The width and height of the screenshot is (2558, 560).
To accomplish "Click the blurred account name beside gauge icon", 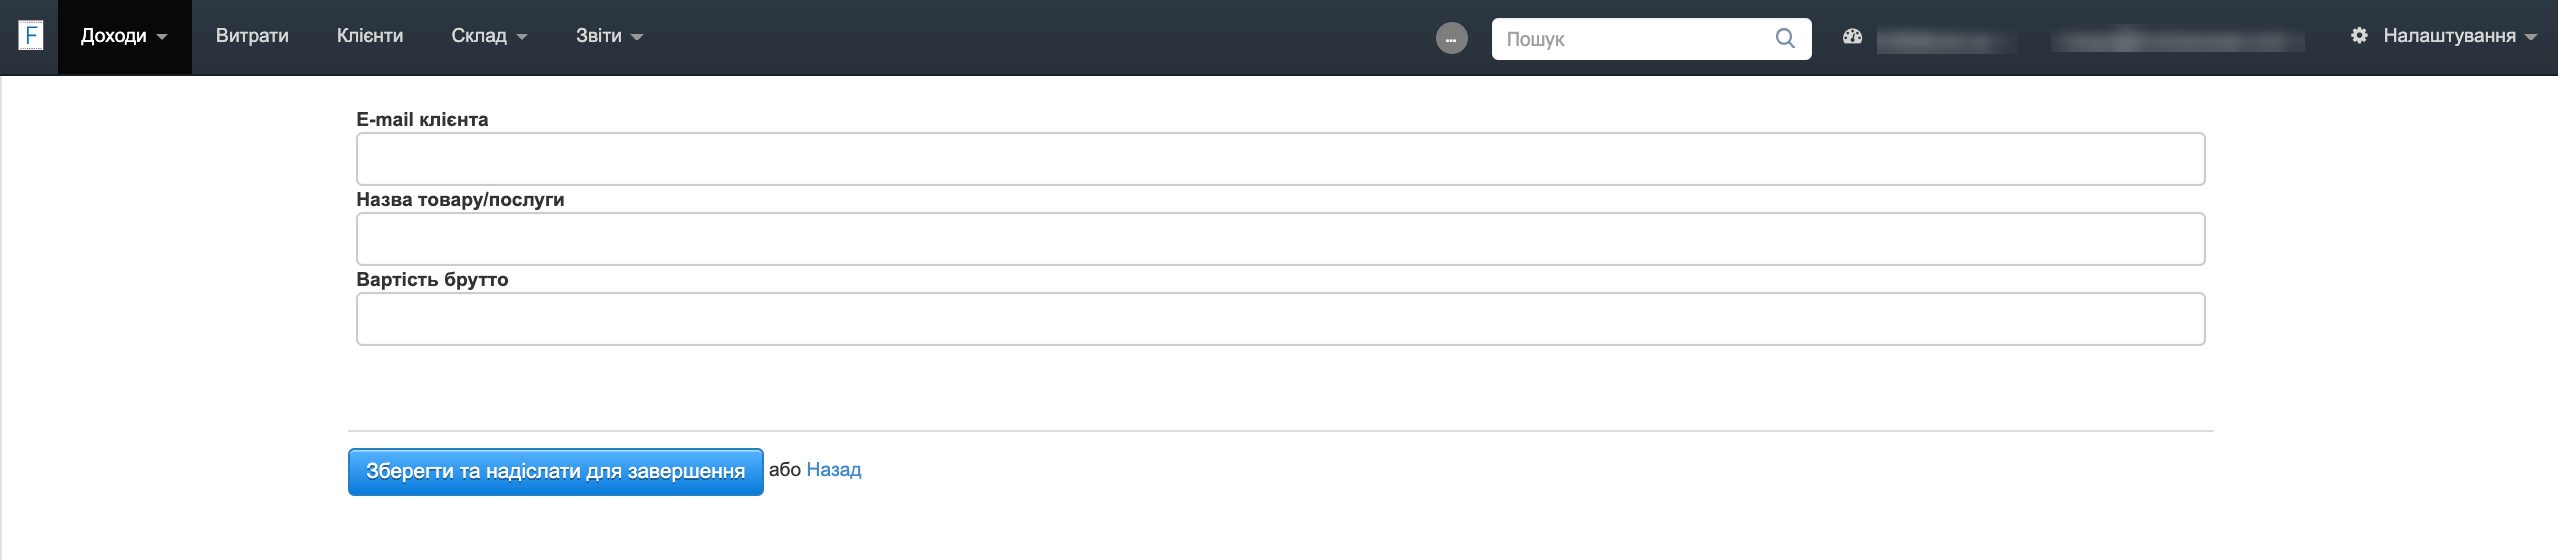I will (x=1945, y=40).
